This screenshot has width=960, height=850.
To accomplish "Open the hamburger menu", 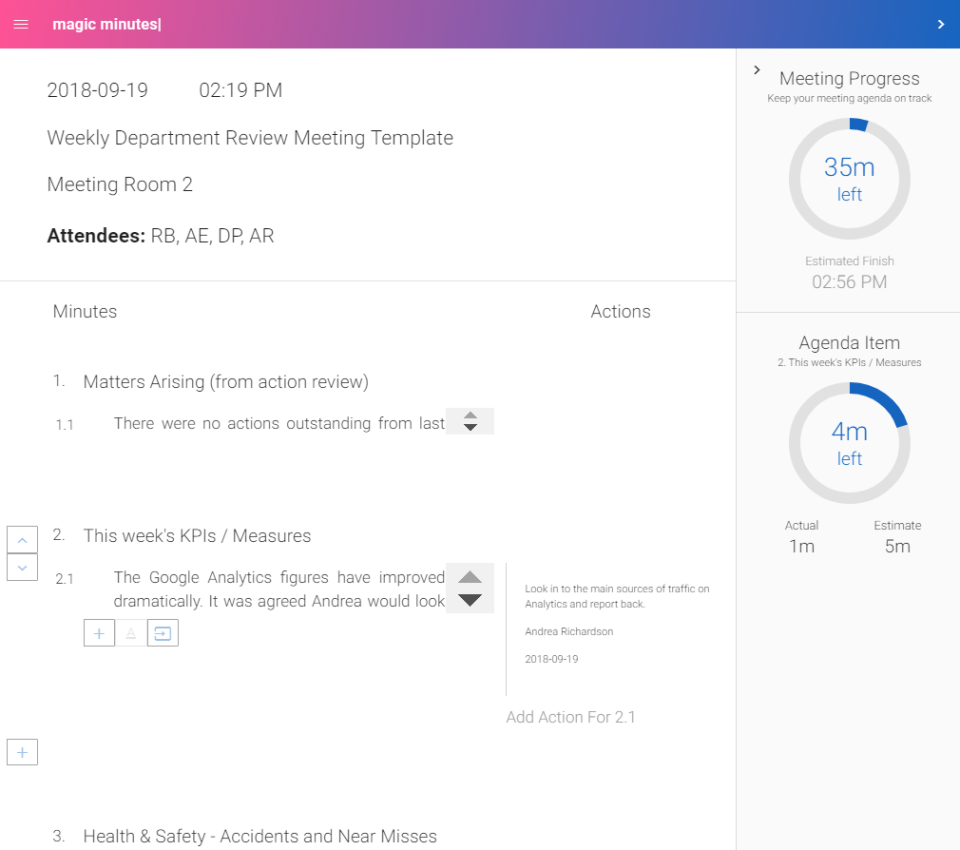I will click(x=21, y=24).
